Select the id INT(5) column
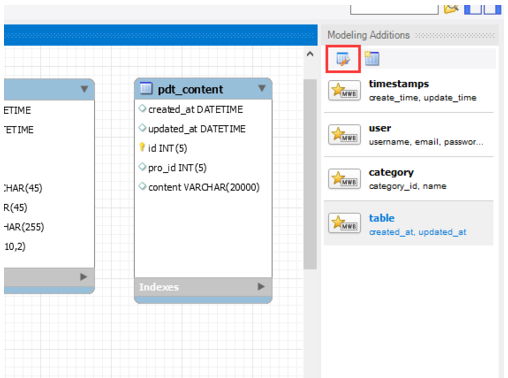508x378 pixels. click(x=168, y=148)
